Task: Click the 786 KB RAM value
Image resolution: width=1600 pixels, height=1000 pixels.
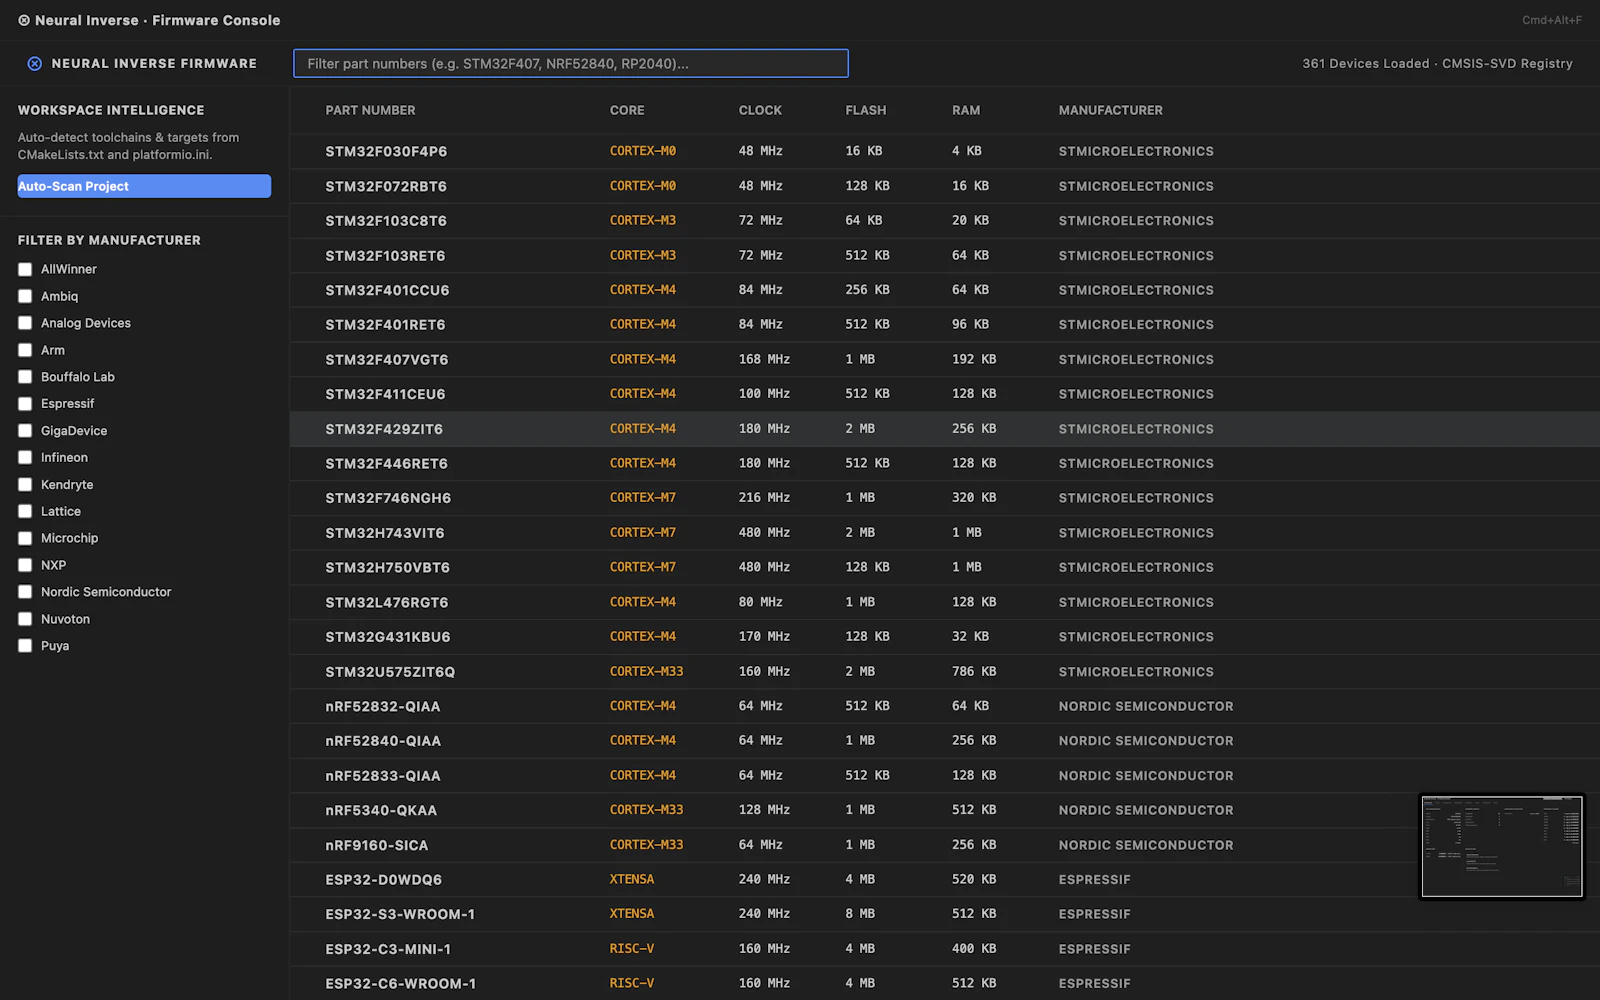Action: coord(974,671)
